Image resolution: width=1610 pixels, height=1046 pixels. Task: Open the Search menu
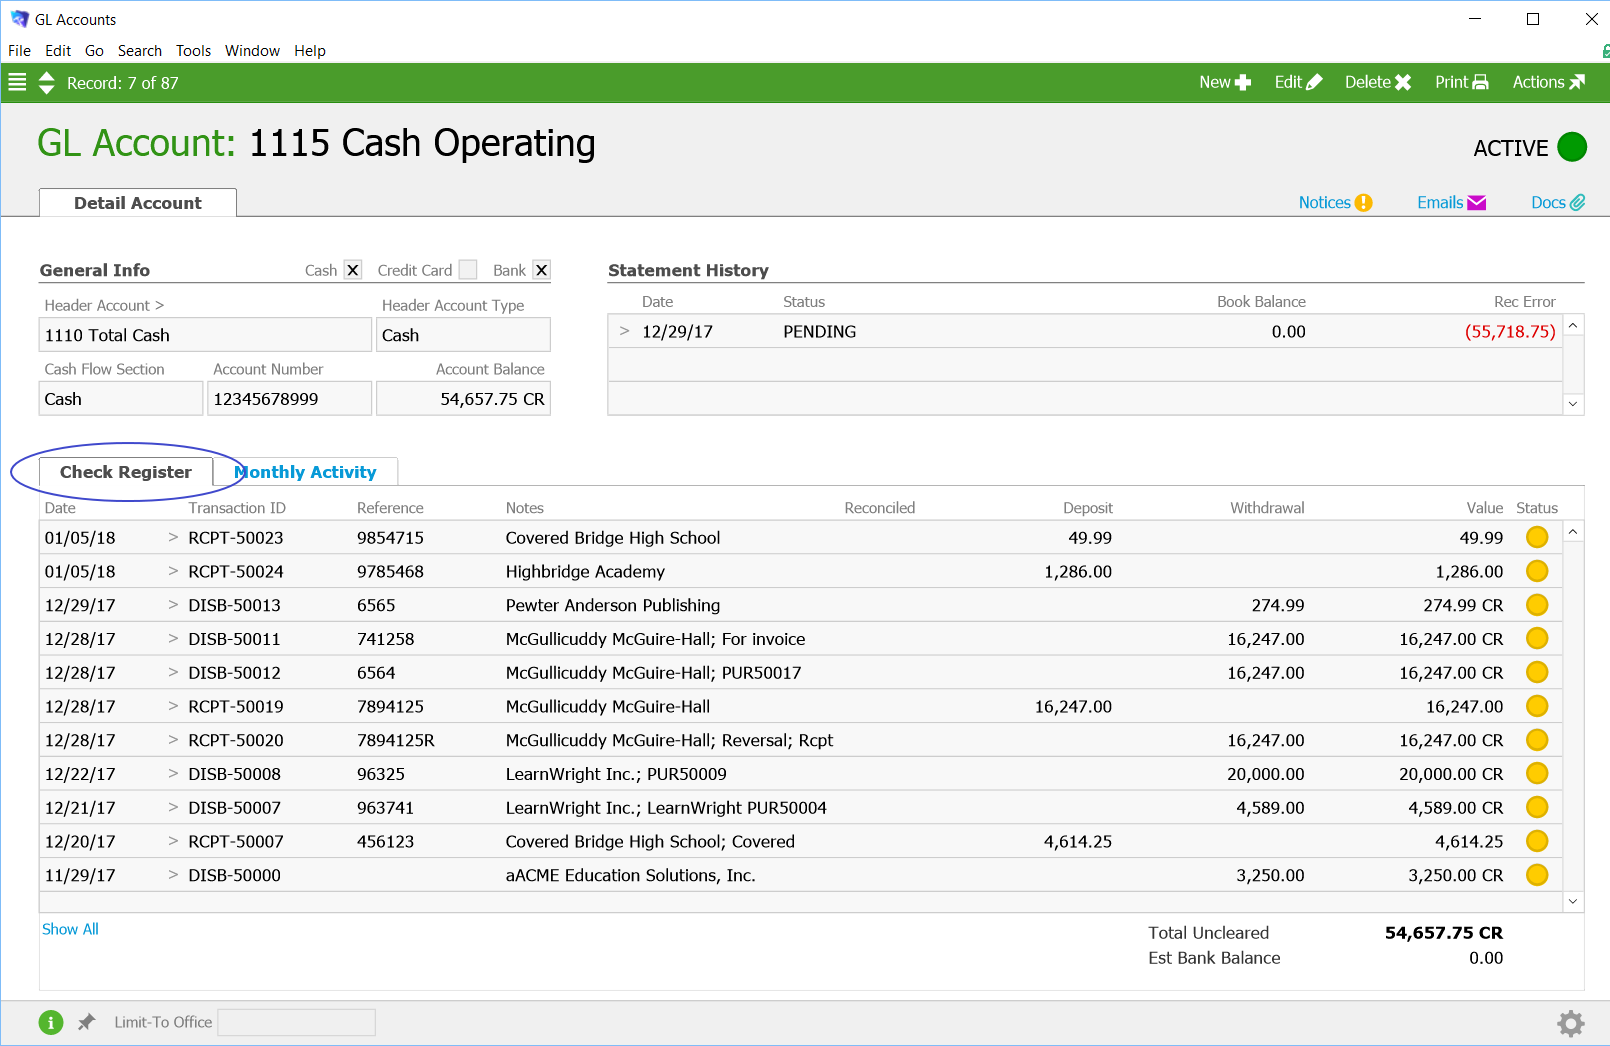tap(139, 51)
